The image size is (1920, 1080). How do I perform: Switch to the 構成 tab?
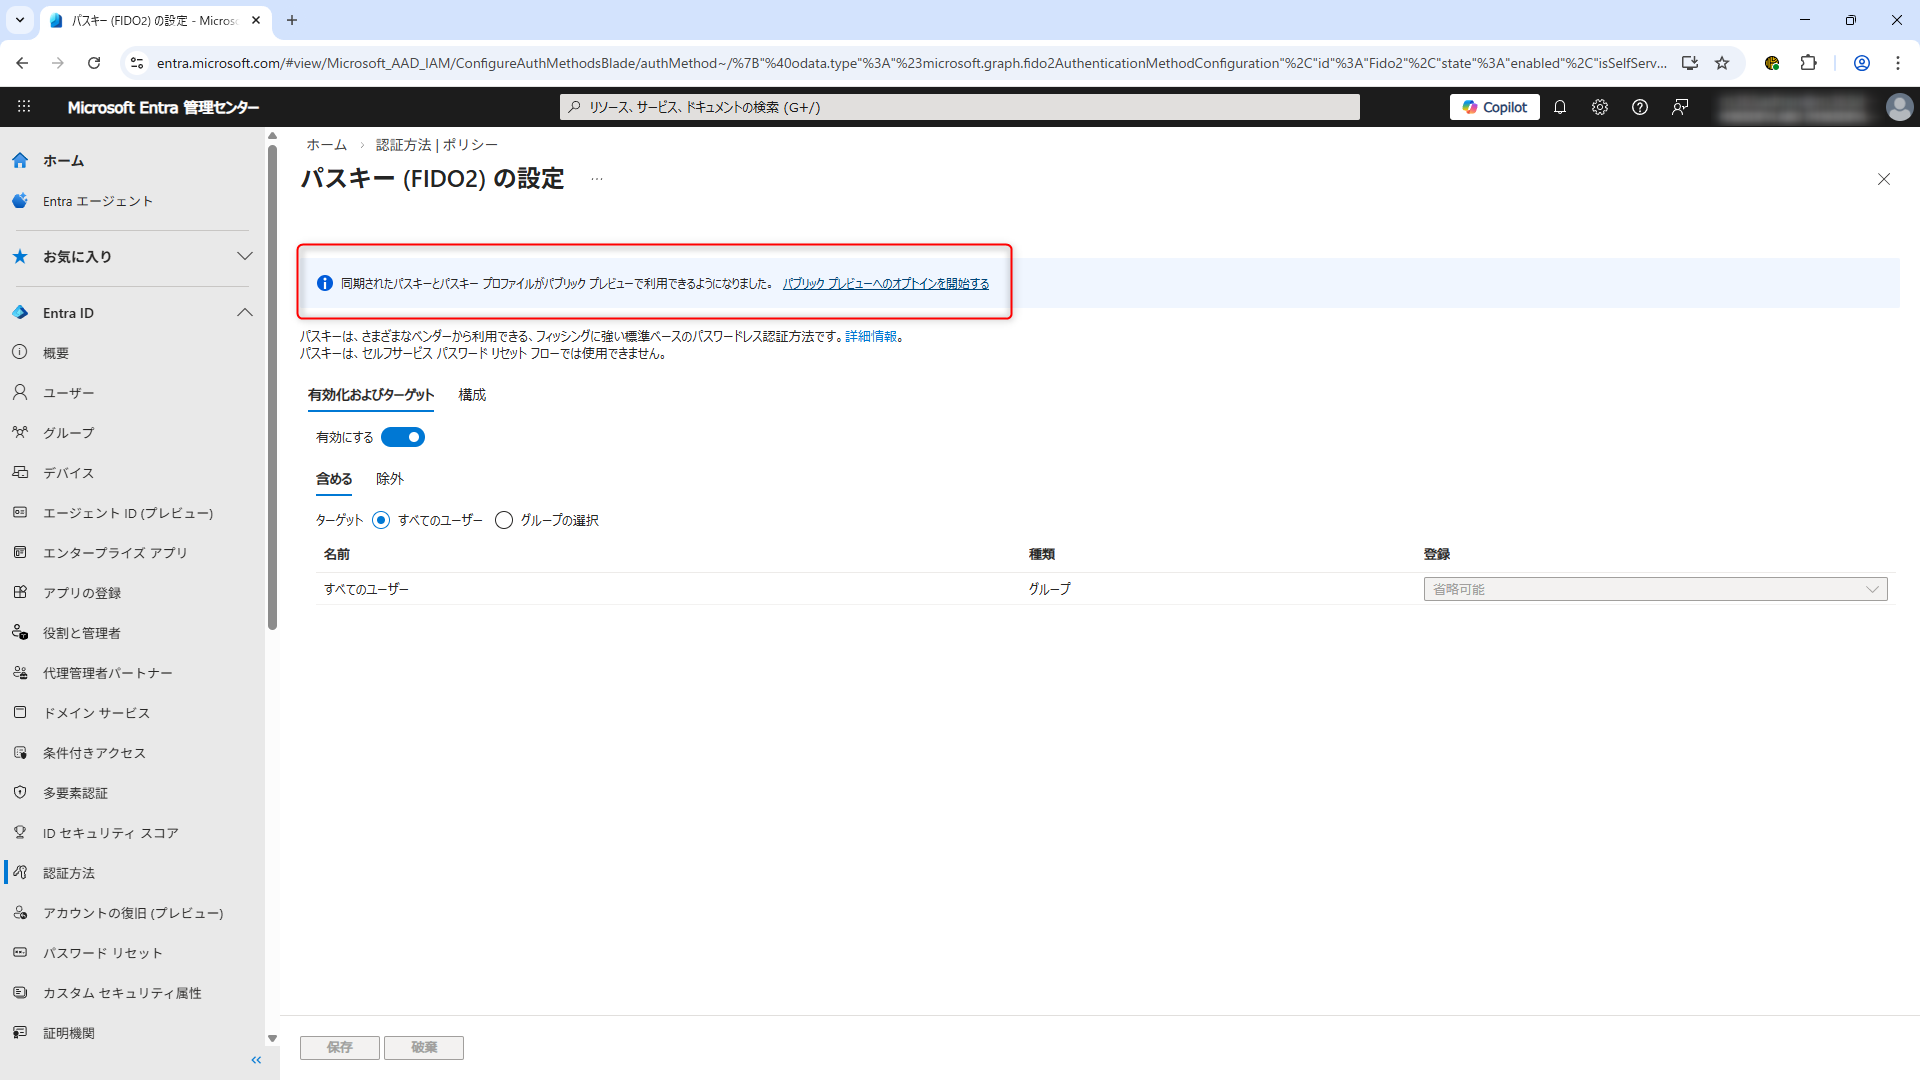472,395
